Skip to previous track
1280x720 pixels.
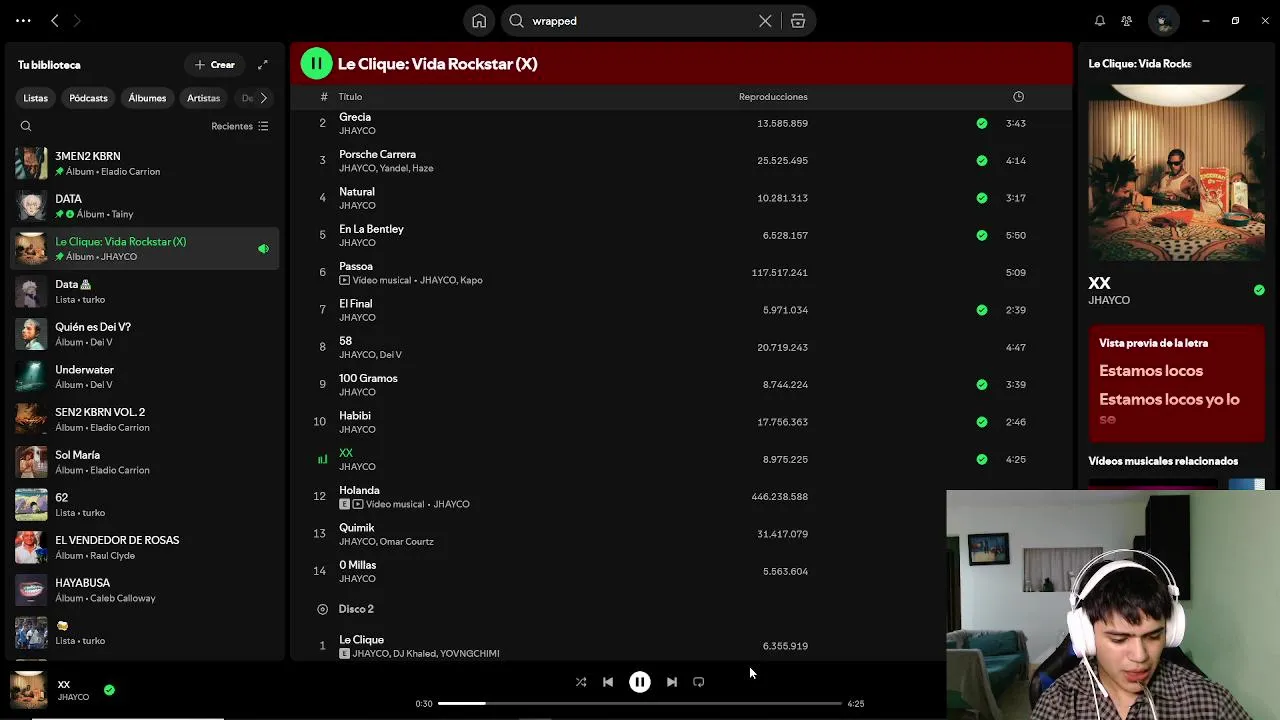click(608, 682)
